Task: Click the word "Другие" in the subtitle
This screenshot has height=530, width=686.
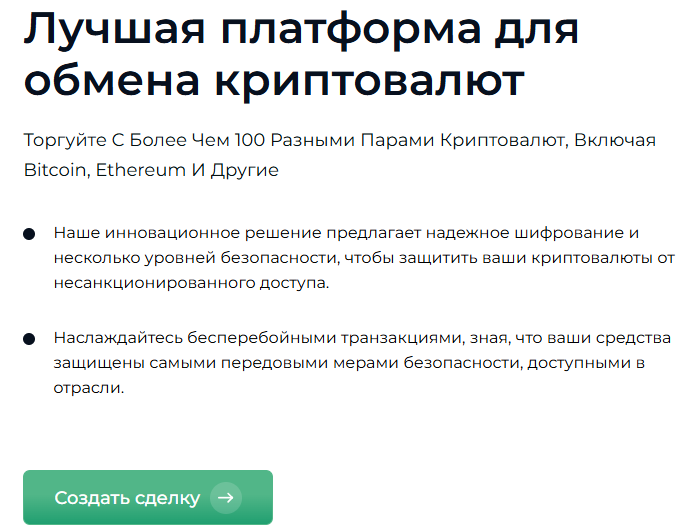Action: pyautogui.click(x=245, y=170)
